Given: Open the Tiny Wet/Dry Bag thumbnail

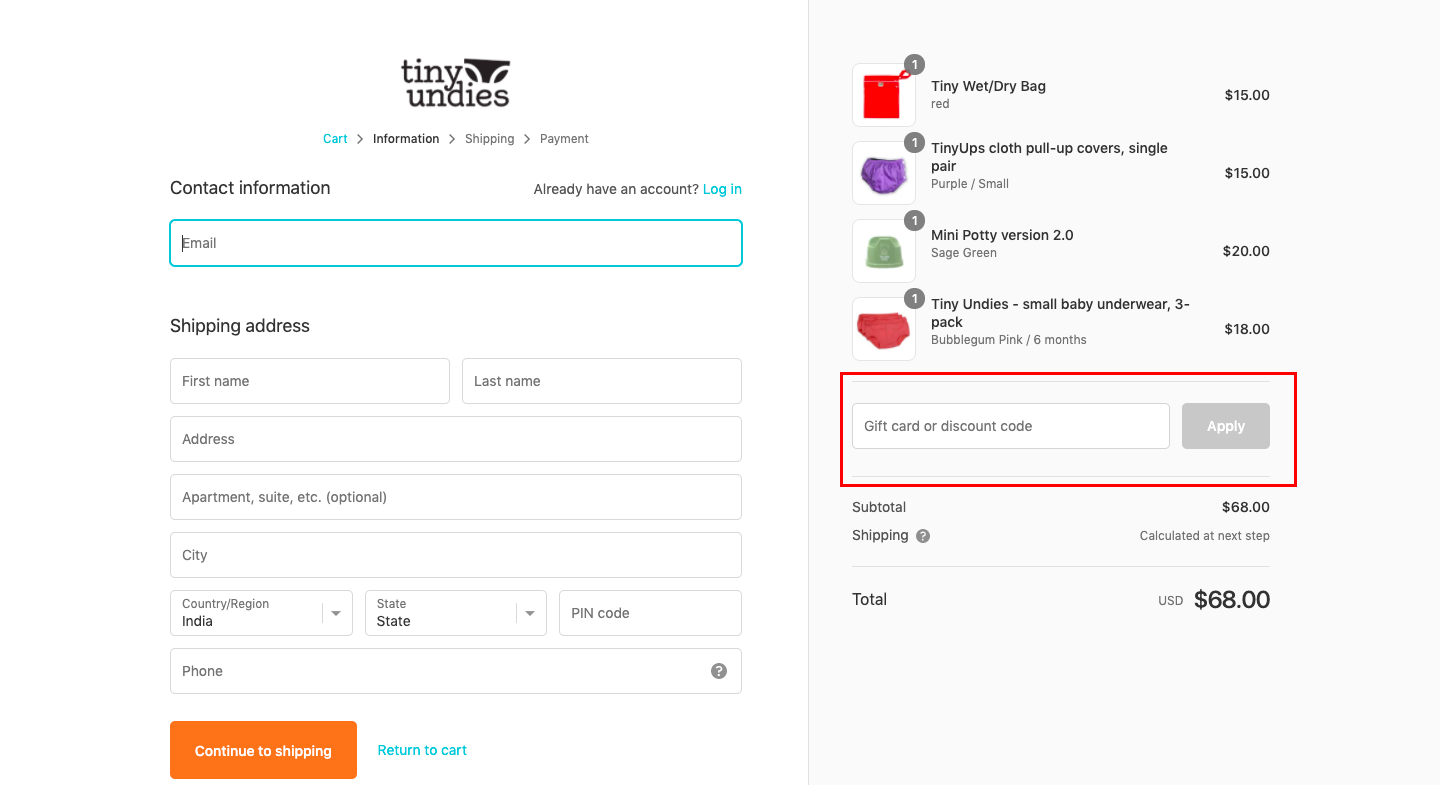Looking at the screenshot, I should click(x=884, y=95).
